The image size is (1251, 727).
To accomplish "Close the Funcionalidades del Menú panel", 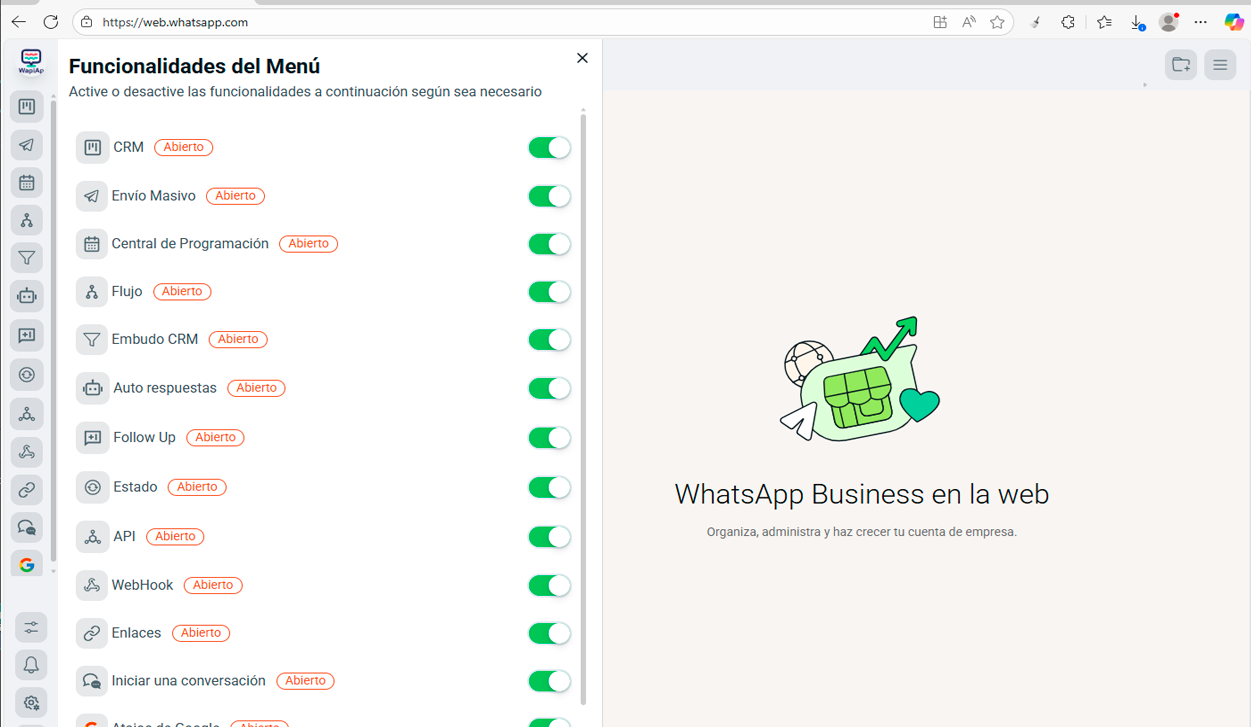I will (x=582, y=58).
